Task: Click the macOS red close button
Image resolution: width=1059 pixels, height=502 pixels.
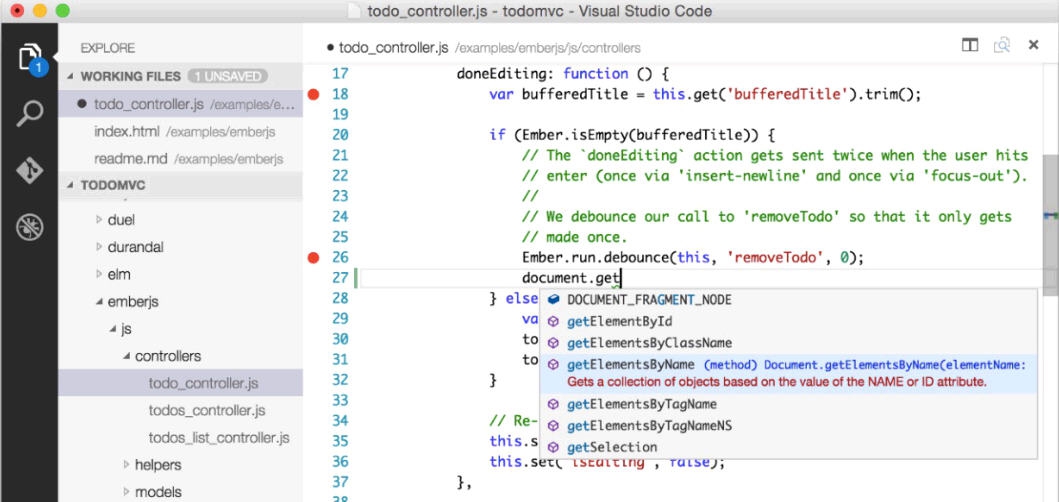Action: (17, 11)
